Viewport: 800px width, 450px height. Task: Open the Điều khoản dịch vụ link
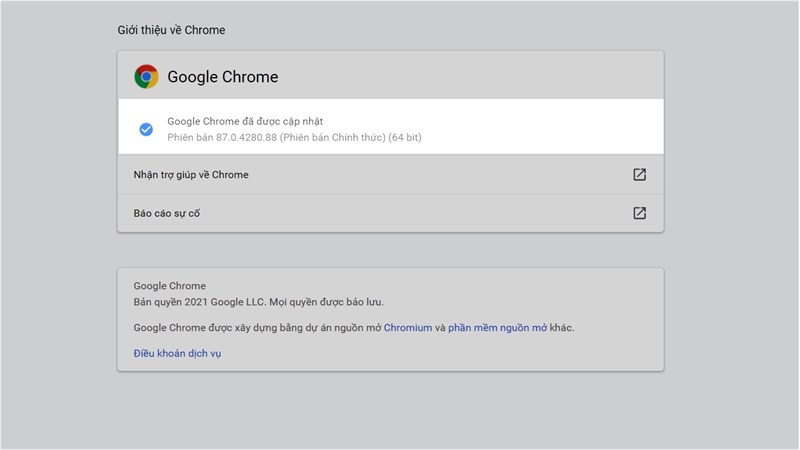click(x=177, y=353)
